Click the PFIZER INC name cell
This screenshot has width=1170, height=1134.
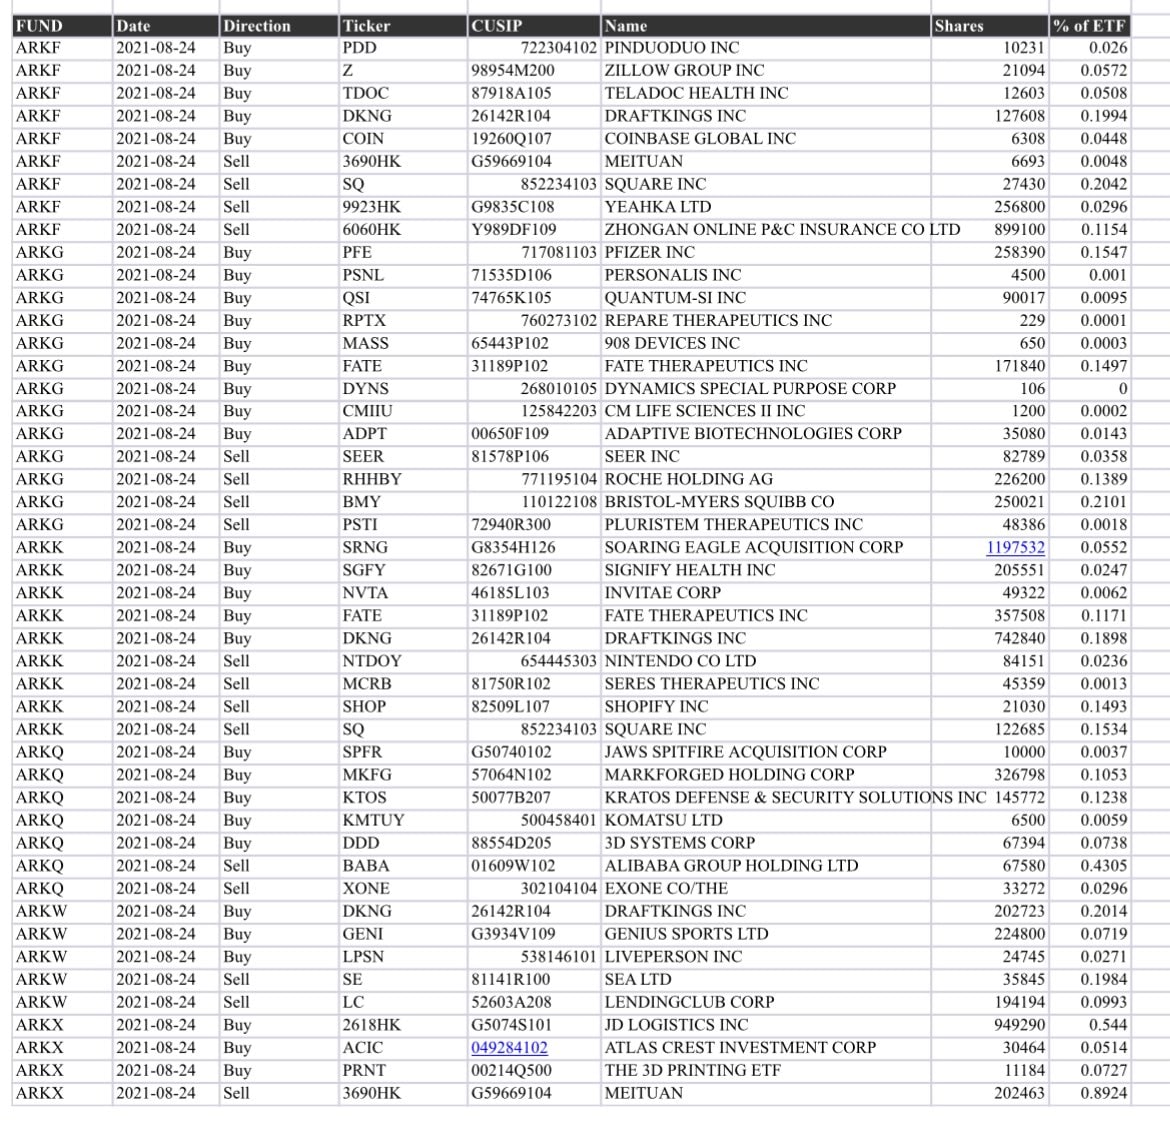(x=766, y=252)
